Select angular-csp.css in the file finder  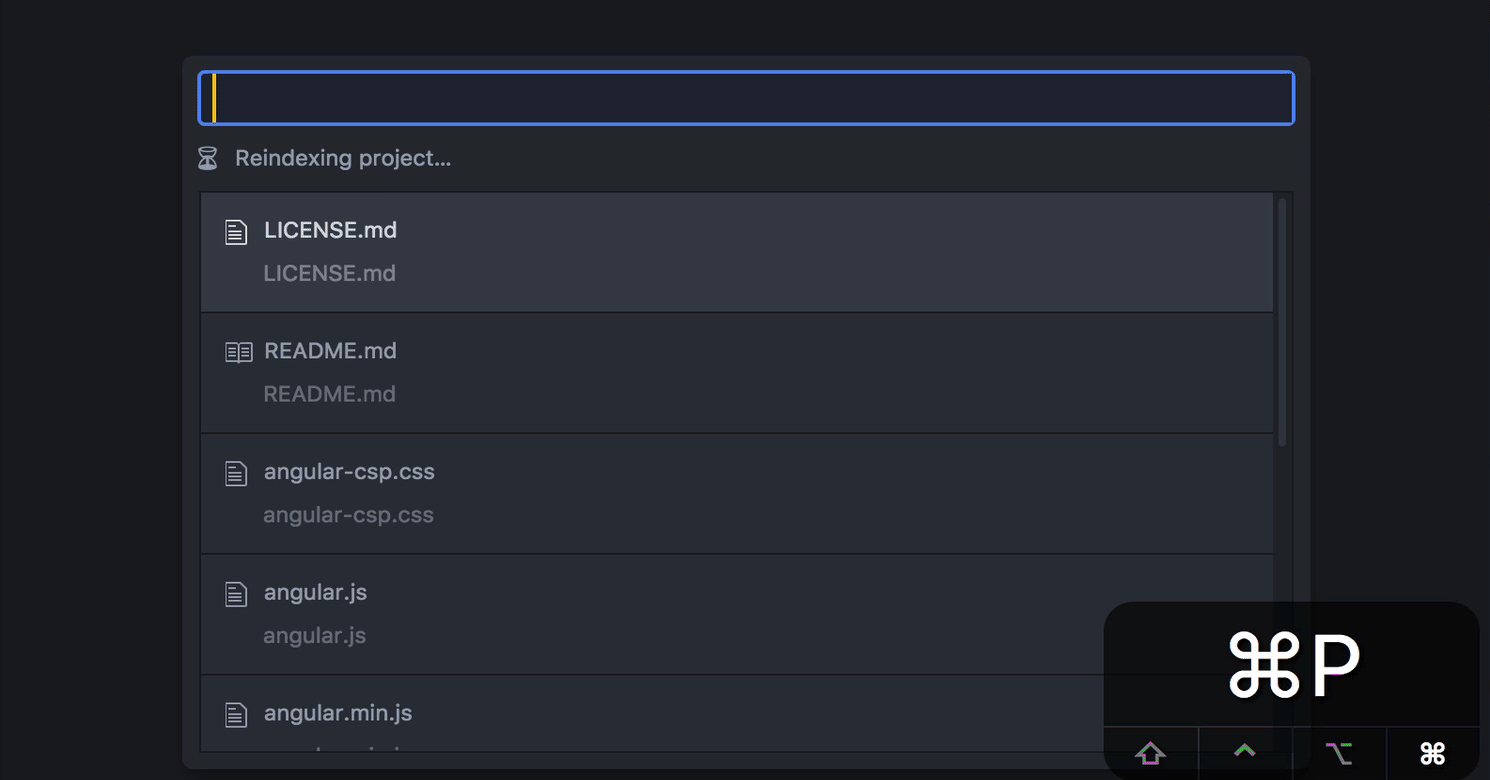pos(737,494)
